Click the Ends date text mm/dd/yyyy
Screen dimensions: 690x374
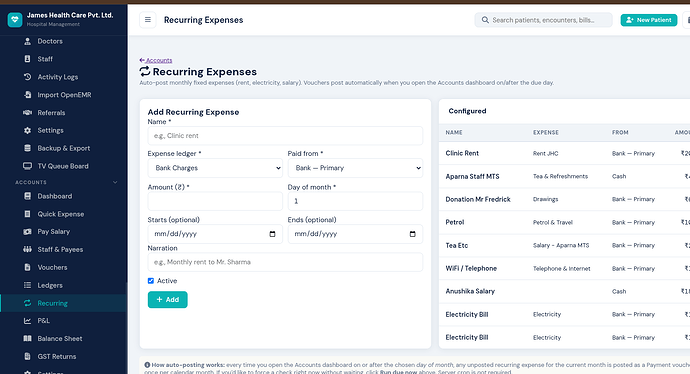click(316, 234)
